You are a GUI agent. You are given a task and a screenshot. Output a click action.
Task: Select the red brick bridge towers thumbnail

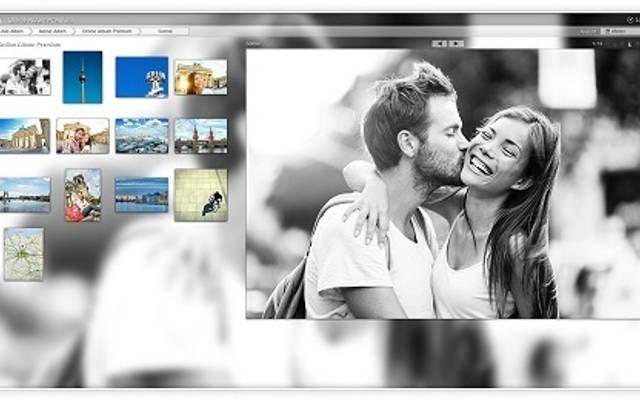[x=200, y=135]
